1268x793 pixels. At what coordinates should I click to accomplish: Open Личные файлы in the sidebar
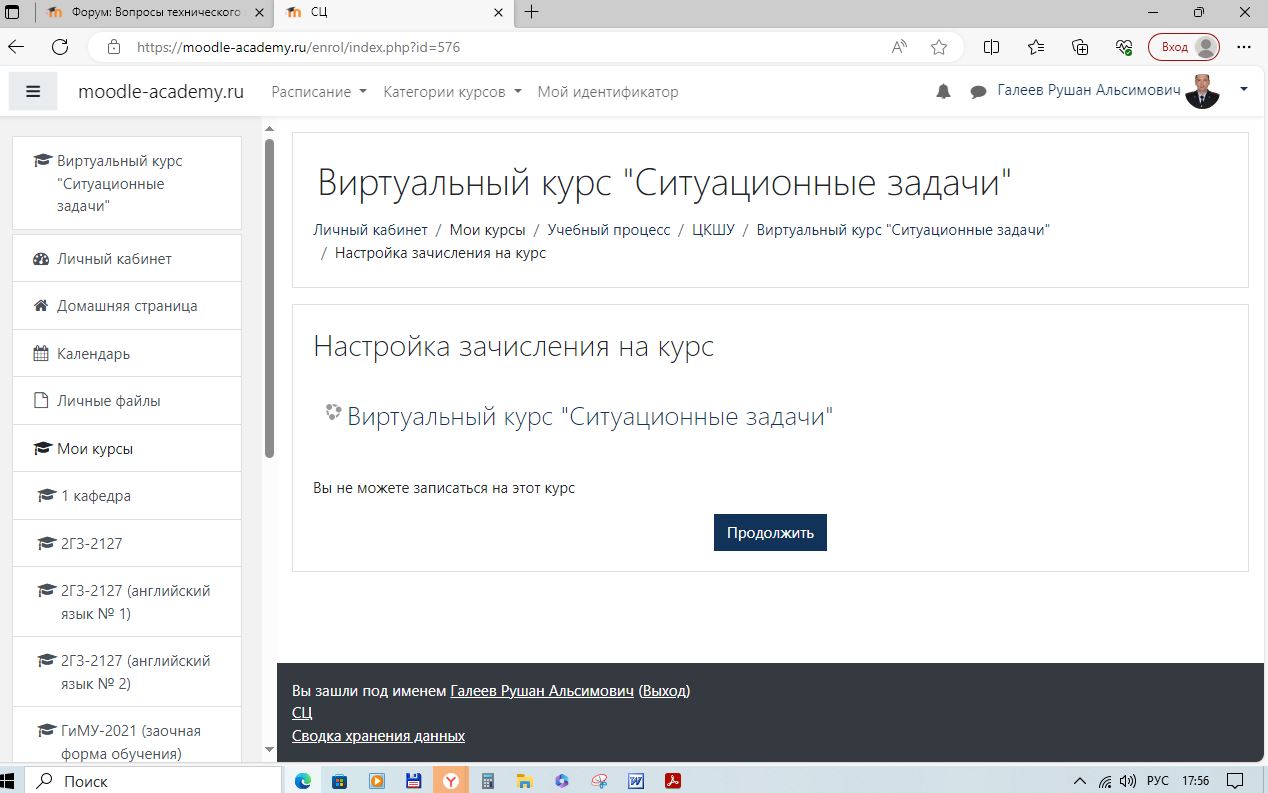[108, 401]
